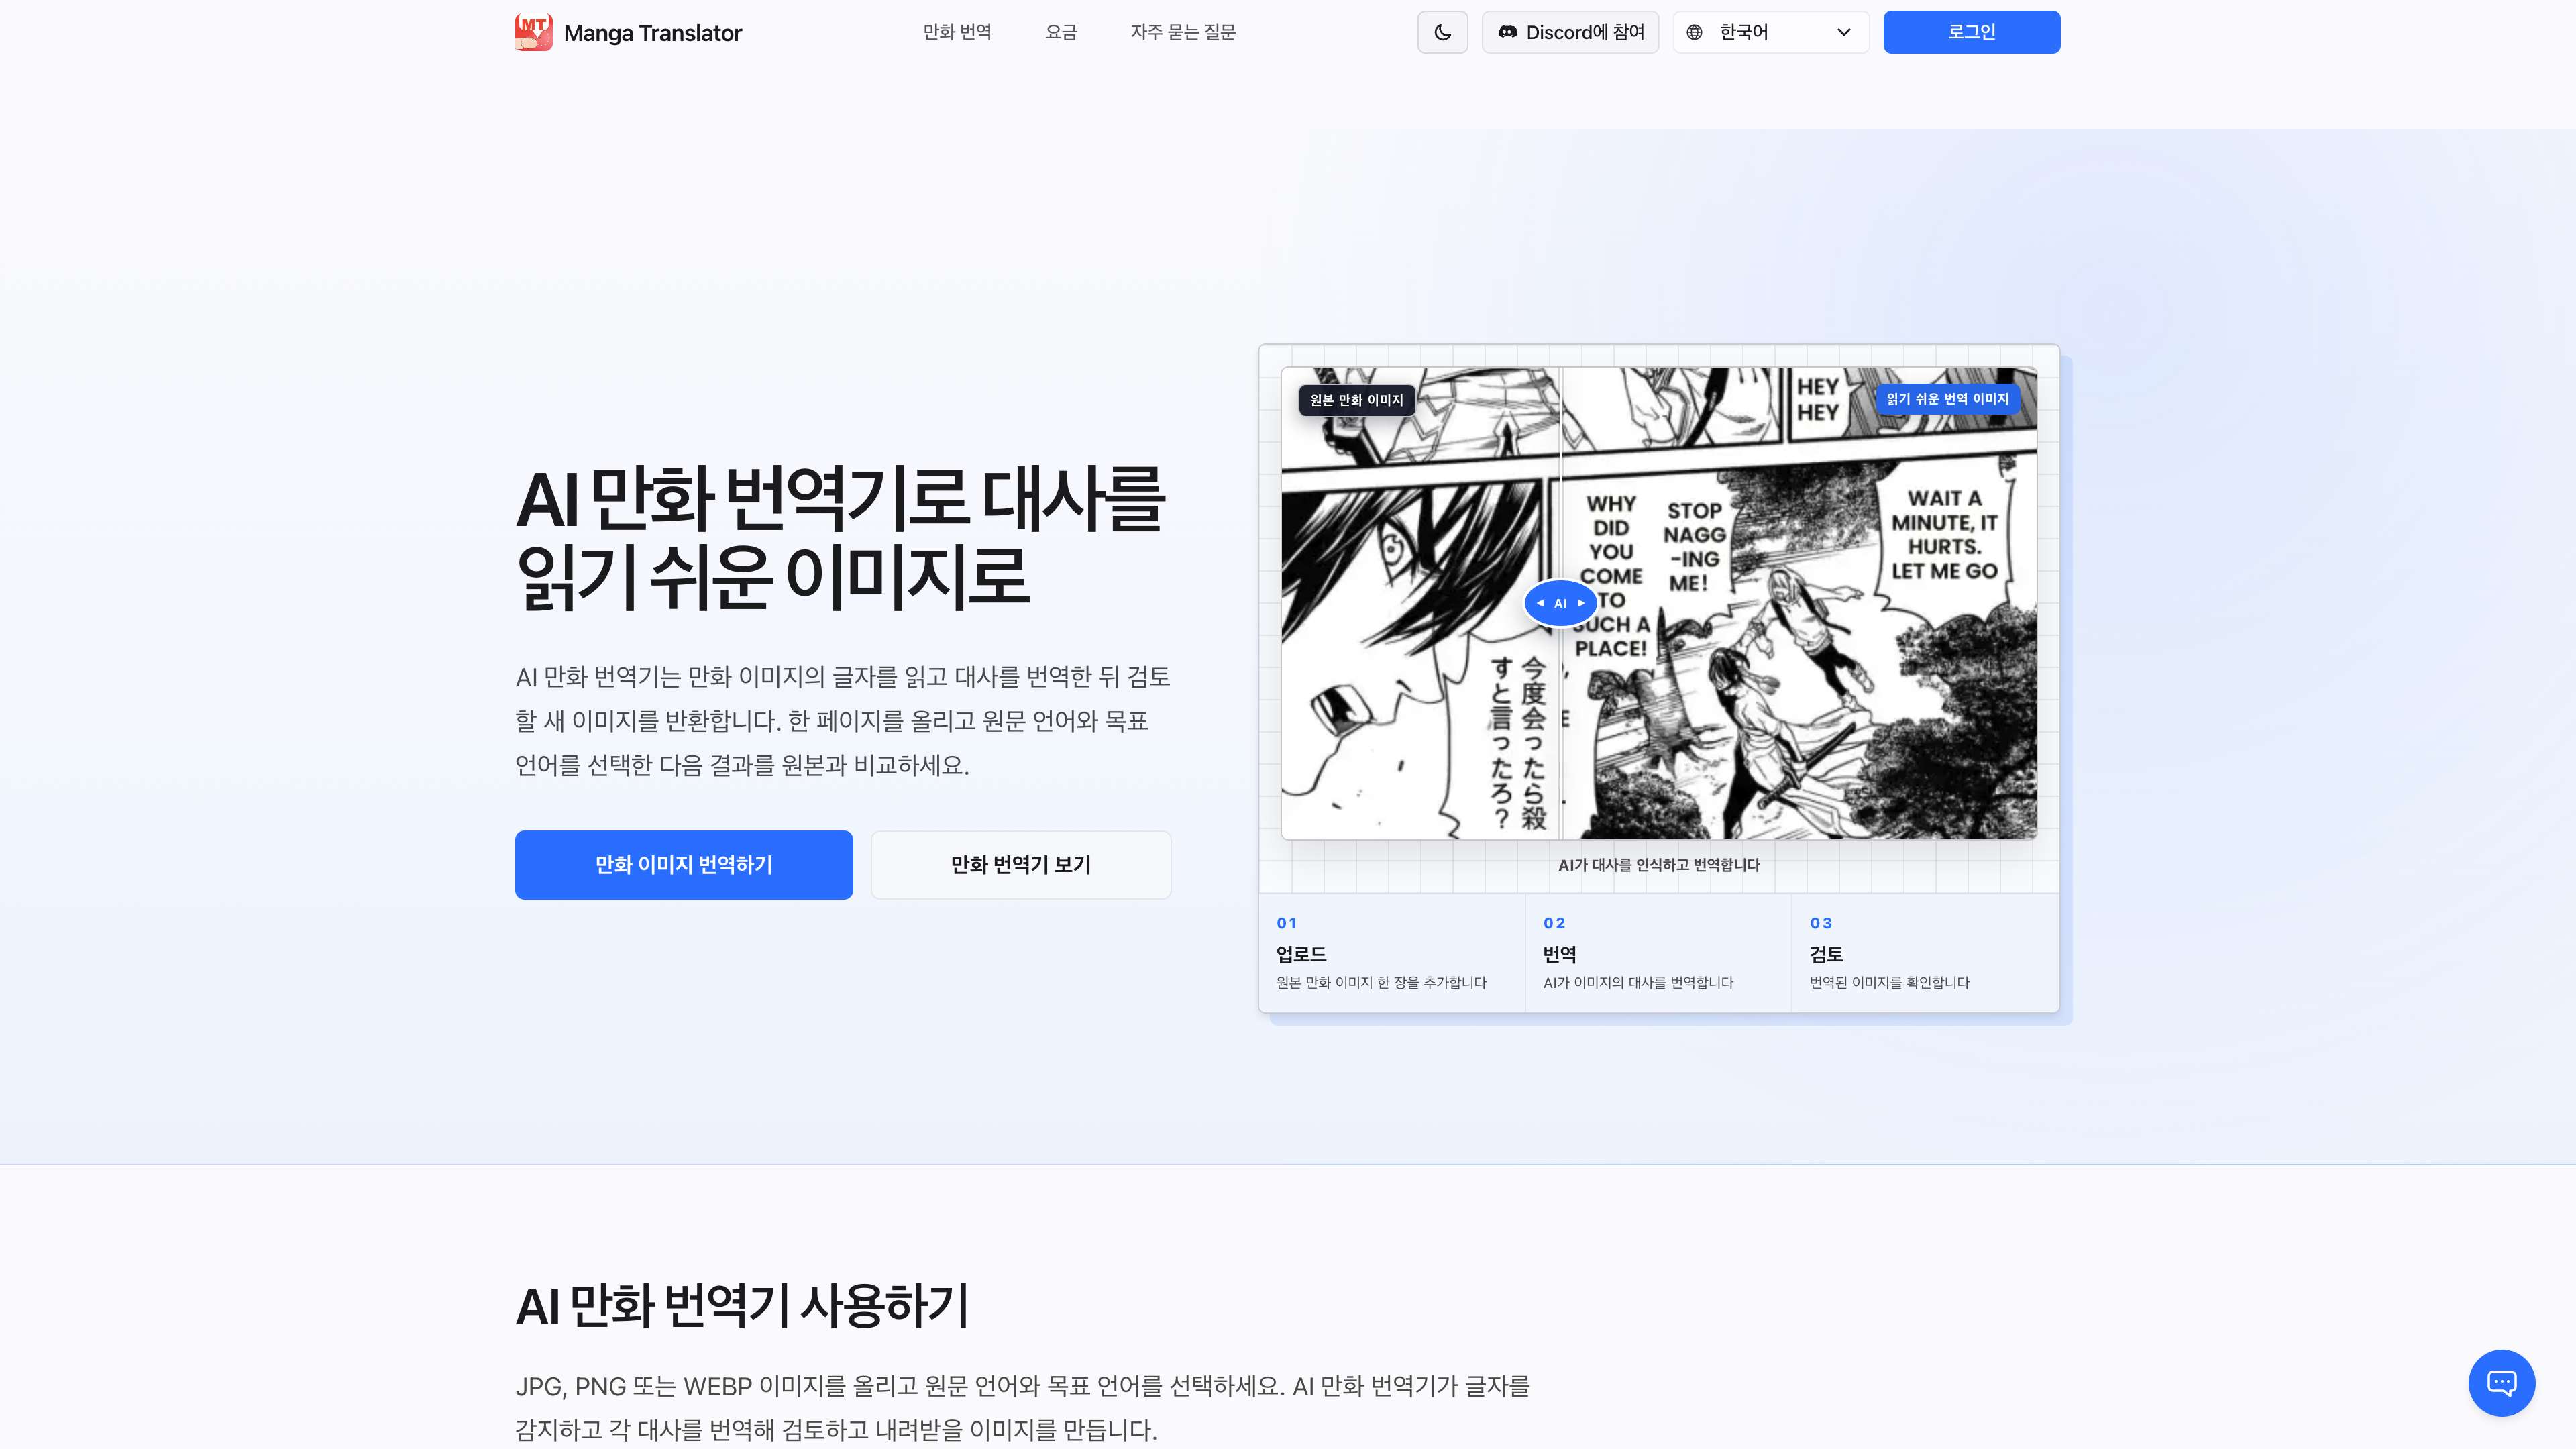The width and height of the screenshot is (2576, 1449).
Task: Click the AI 만화 번역기 사용하기 heading
Action: 742,1306
